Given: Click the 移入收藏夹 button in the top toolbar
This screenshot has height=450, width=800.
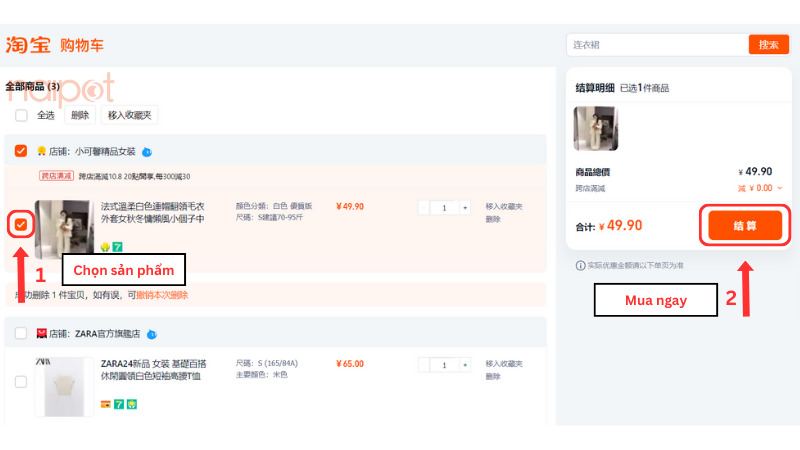Looking at the screenshot, I should pos(129,115).
